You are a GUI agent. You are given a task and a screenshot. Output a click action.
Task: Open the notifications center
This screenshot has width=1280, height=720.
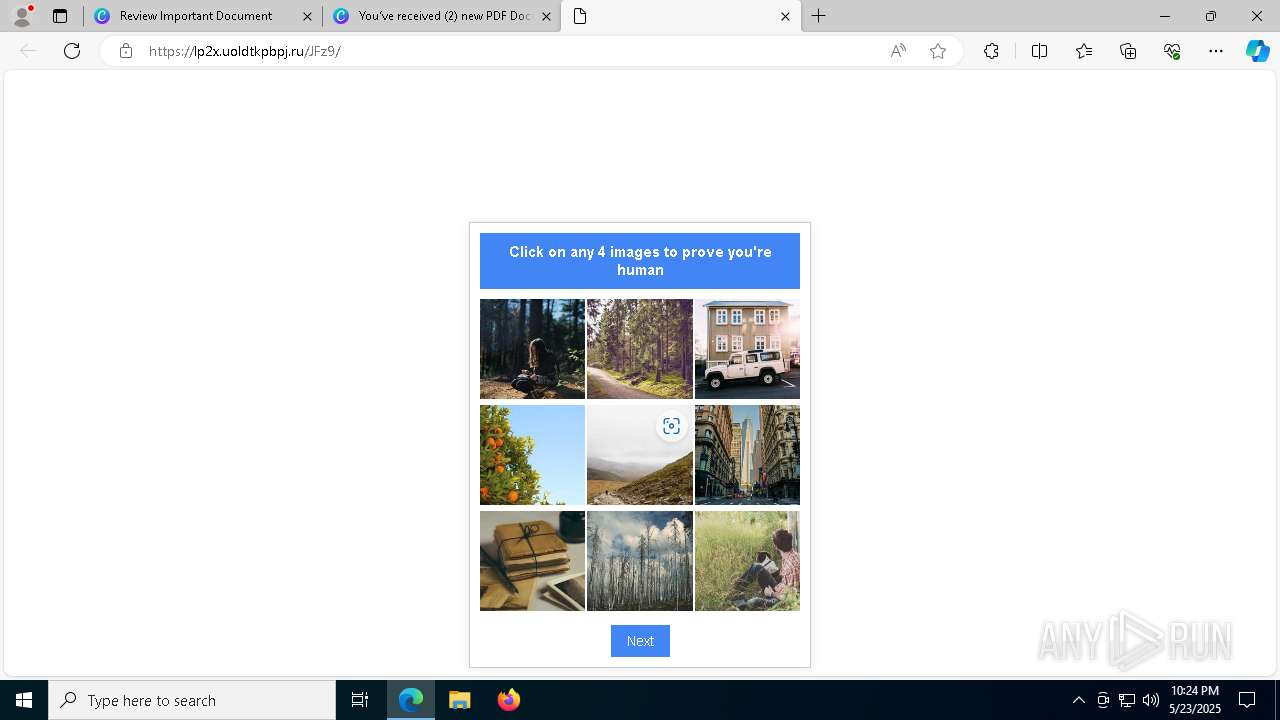point(1247,700)
